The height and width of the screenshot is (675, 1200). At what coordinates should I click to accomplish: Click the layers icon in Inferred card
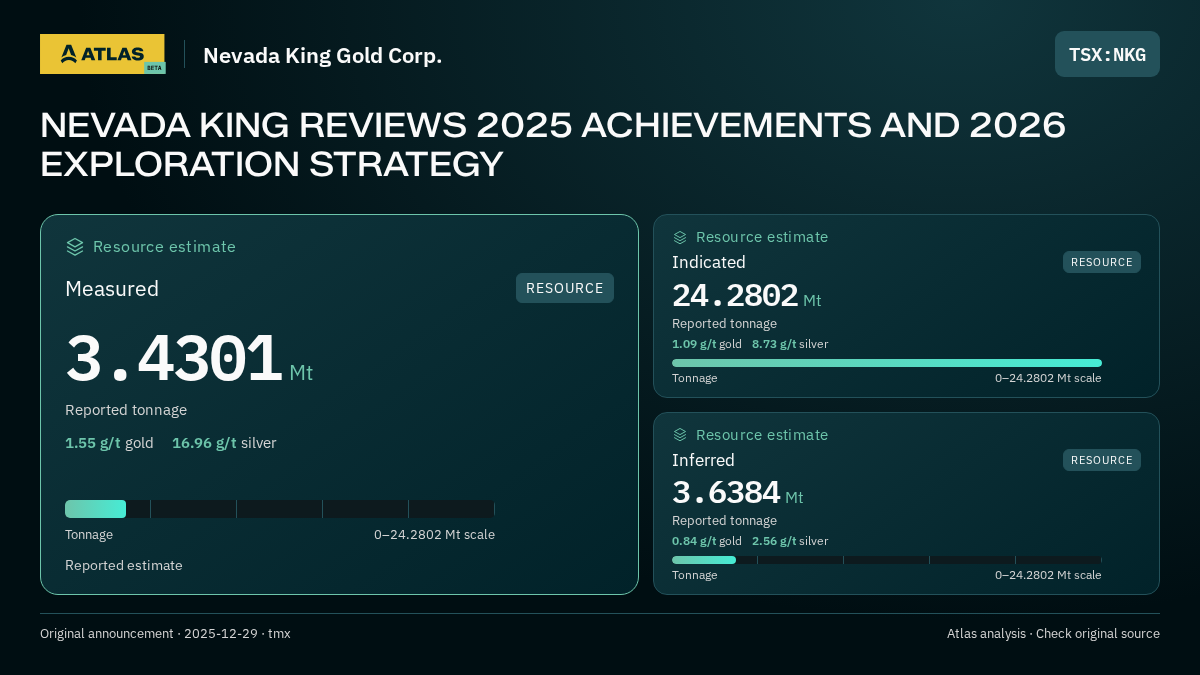680,435
